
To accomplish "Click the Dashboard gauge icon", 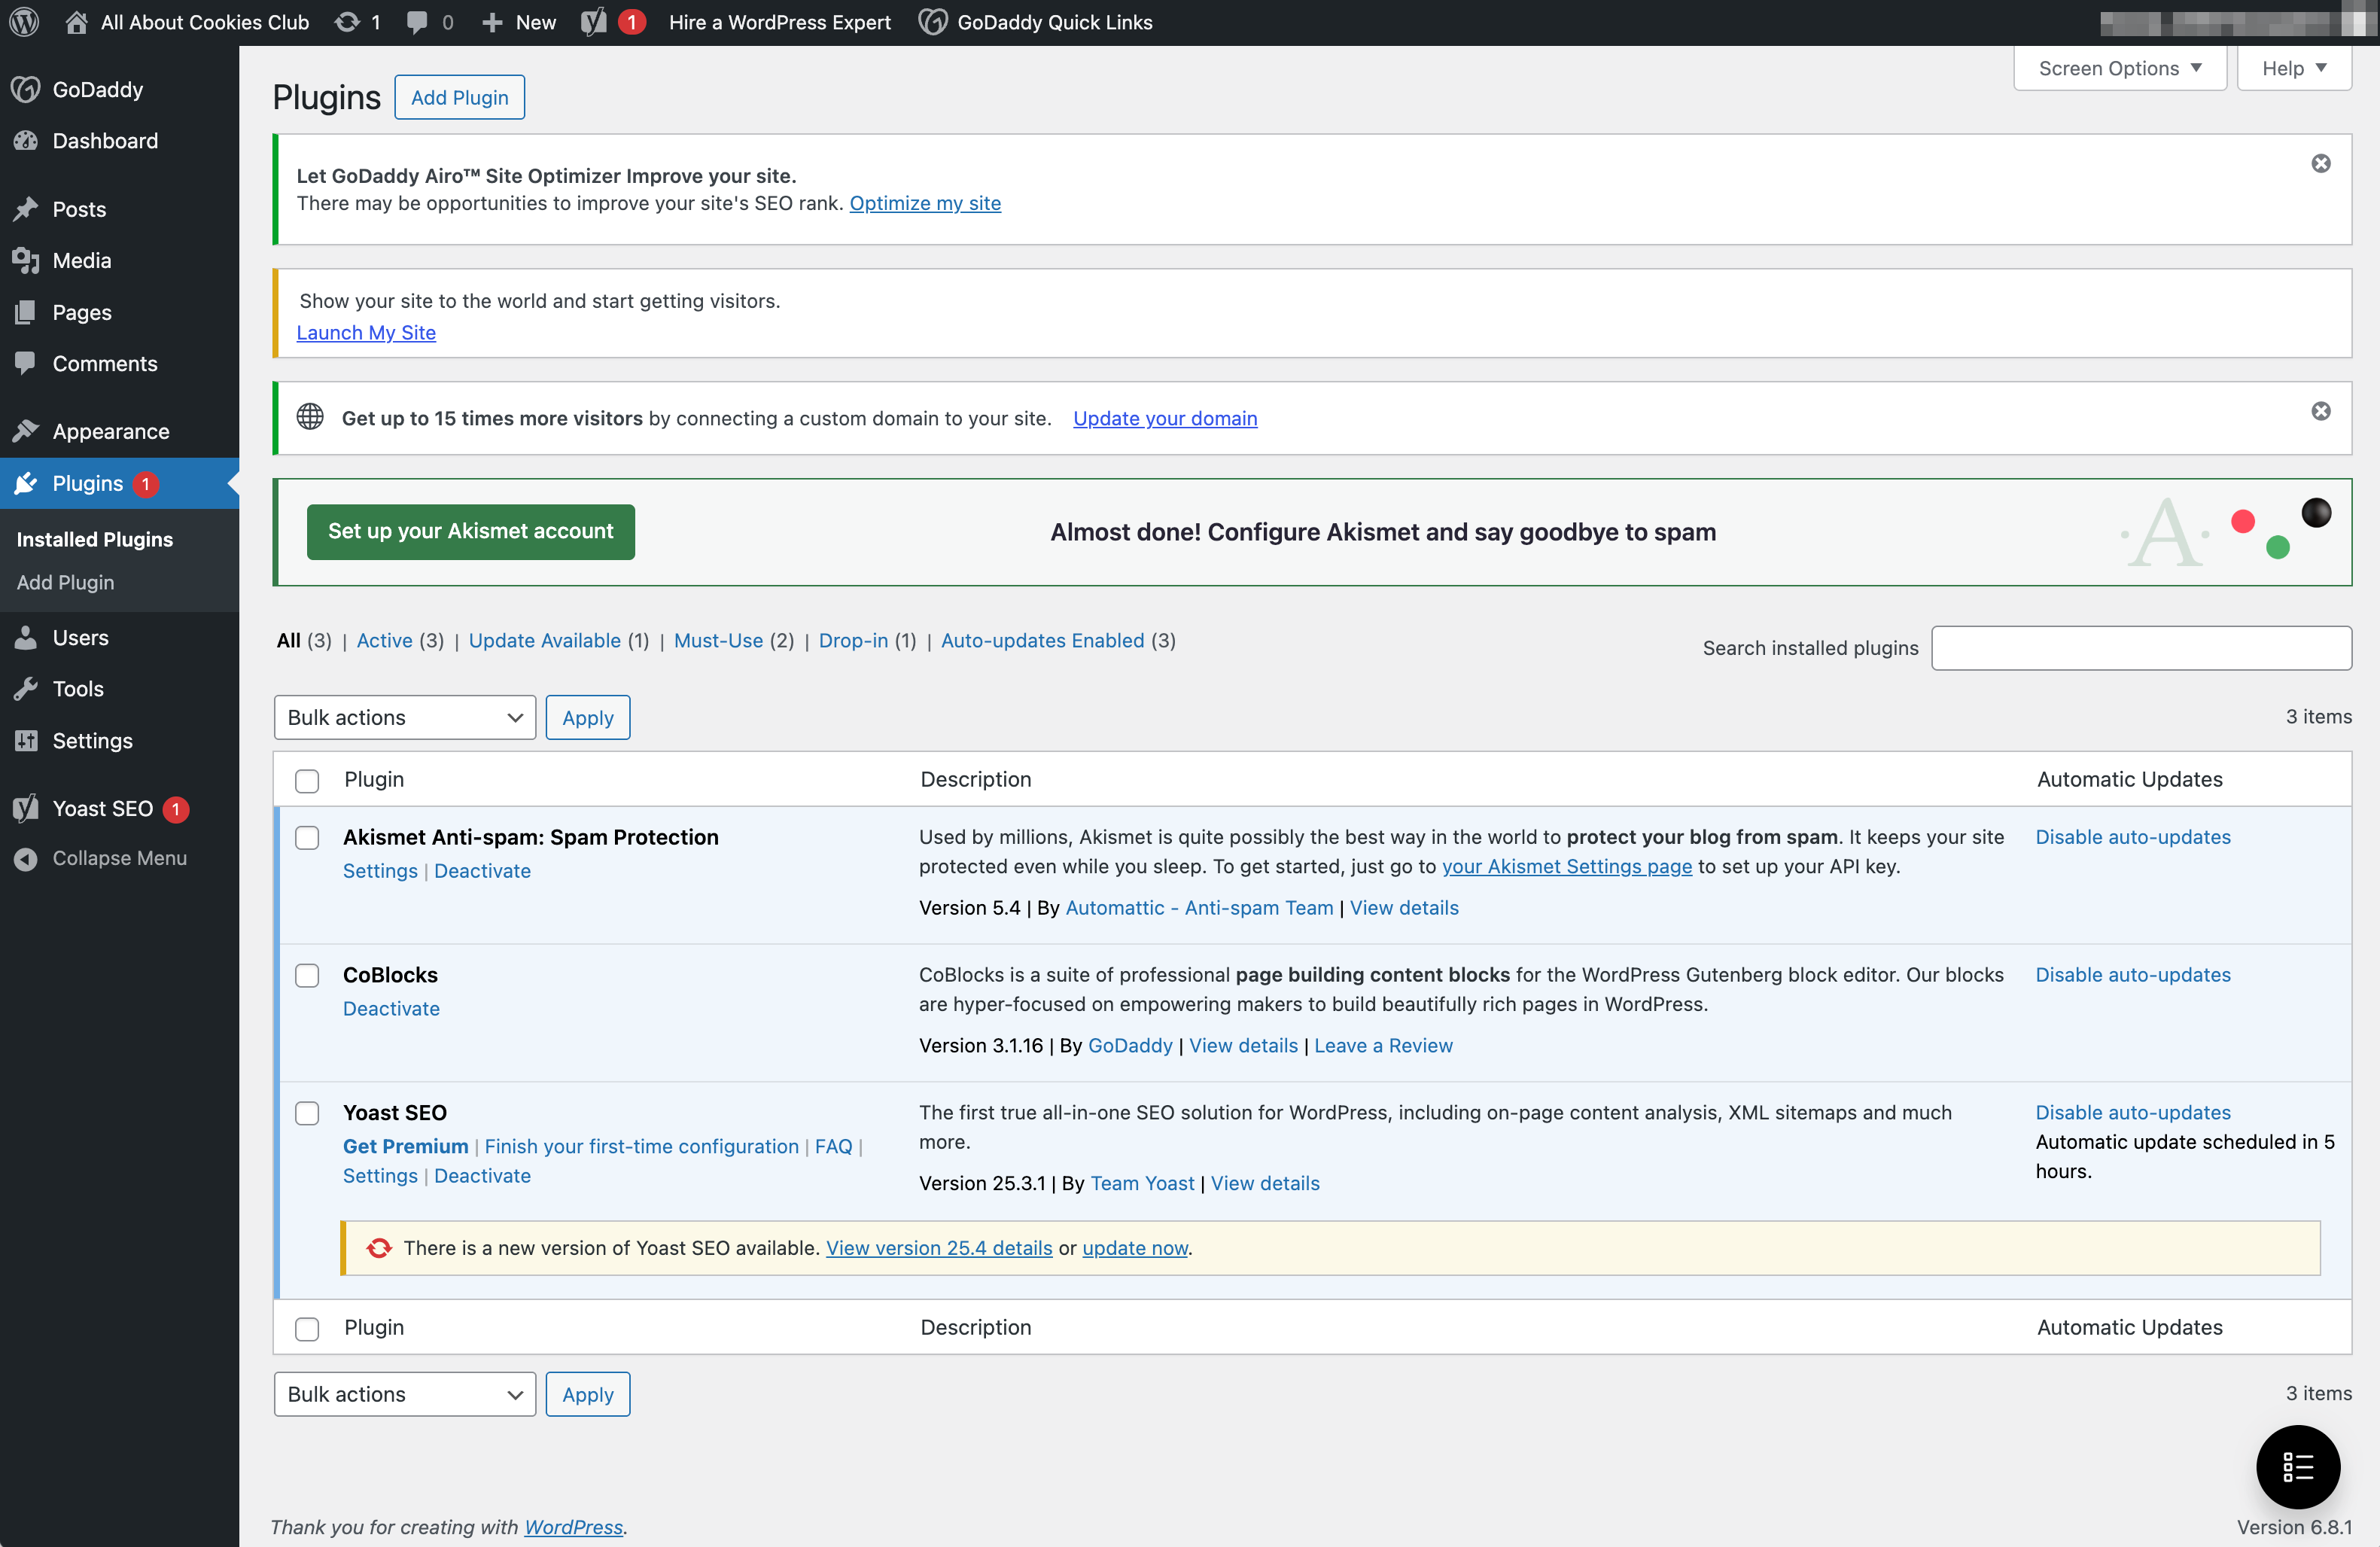I will point(26,141).
